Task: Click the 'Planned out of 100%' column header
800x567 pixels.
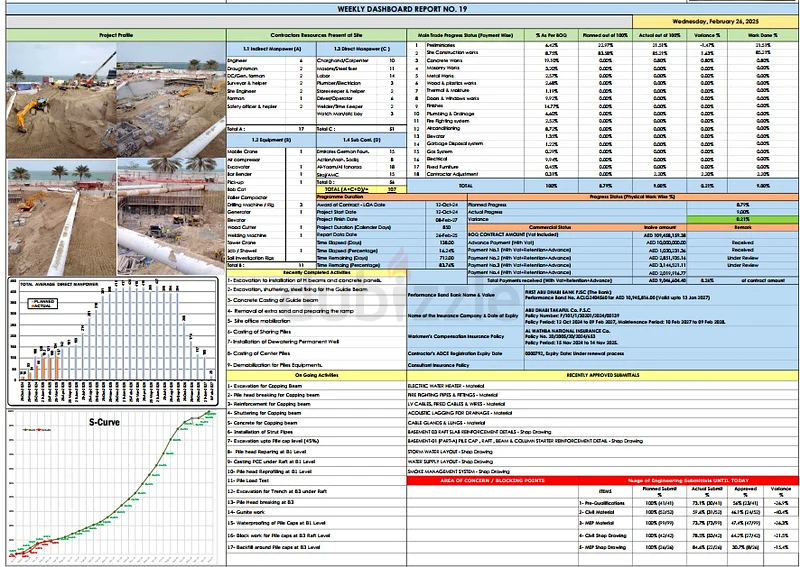Action: [605, 35]
